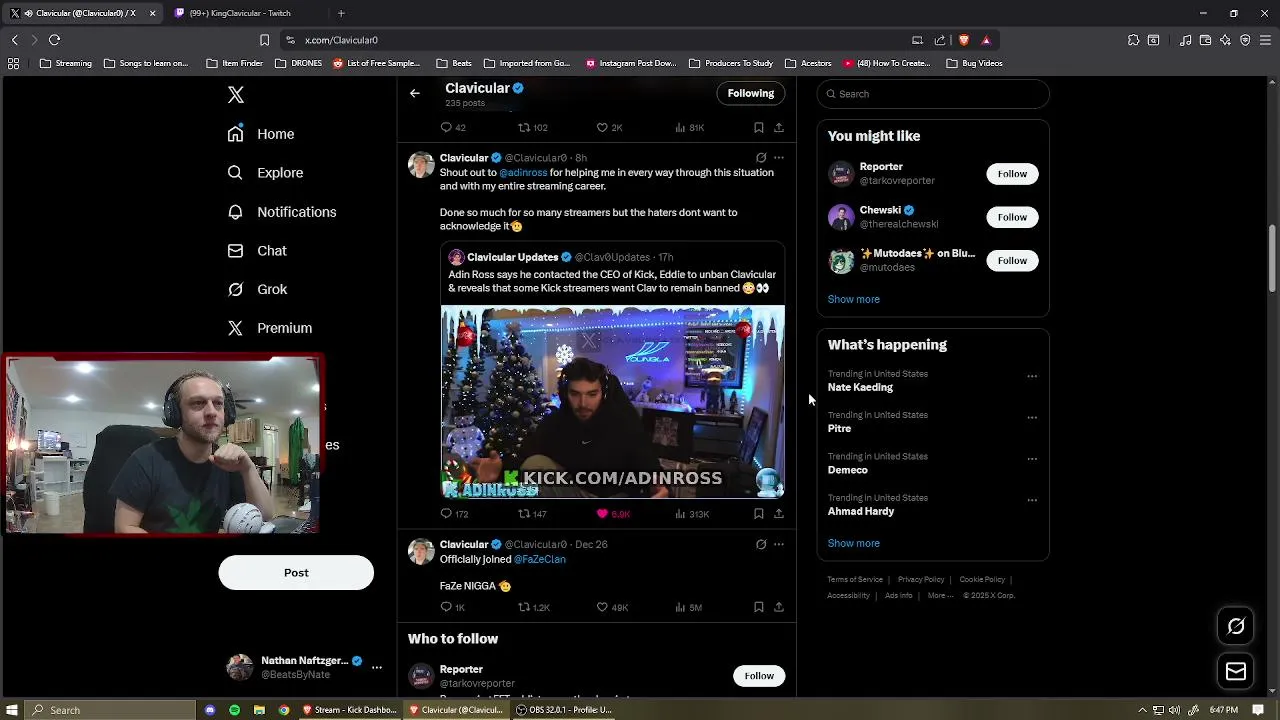Open the @FaZeClan mention link

click(x=540, y=559)
